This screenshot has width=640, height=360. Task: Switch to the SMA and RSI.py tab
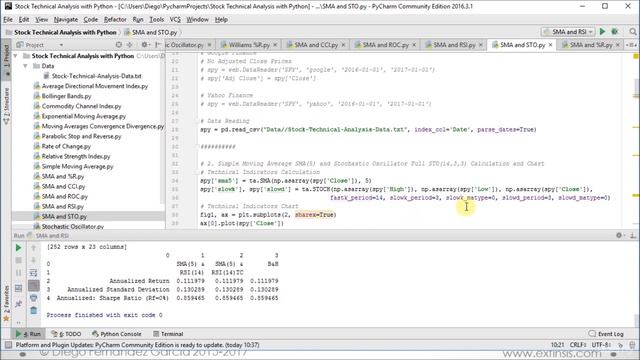454,45
